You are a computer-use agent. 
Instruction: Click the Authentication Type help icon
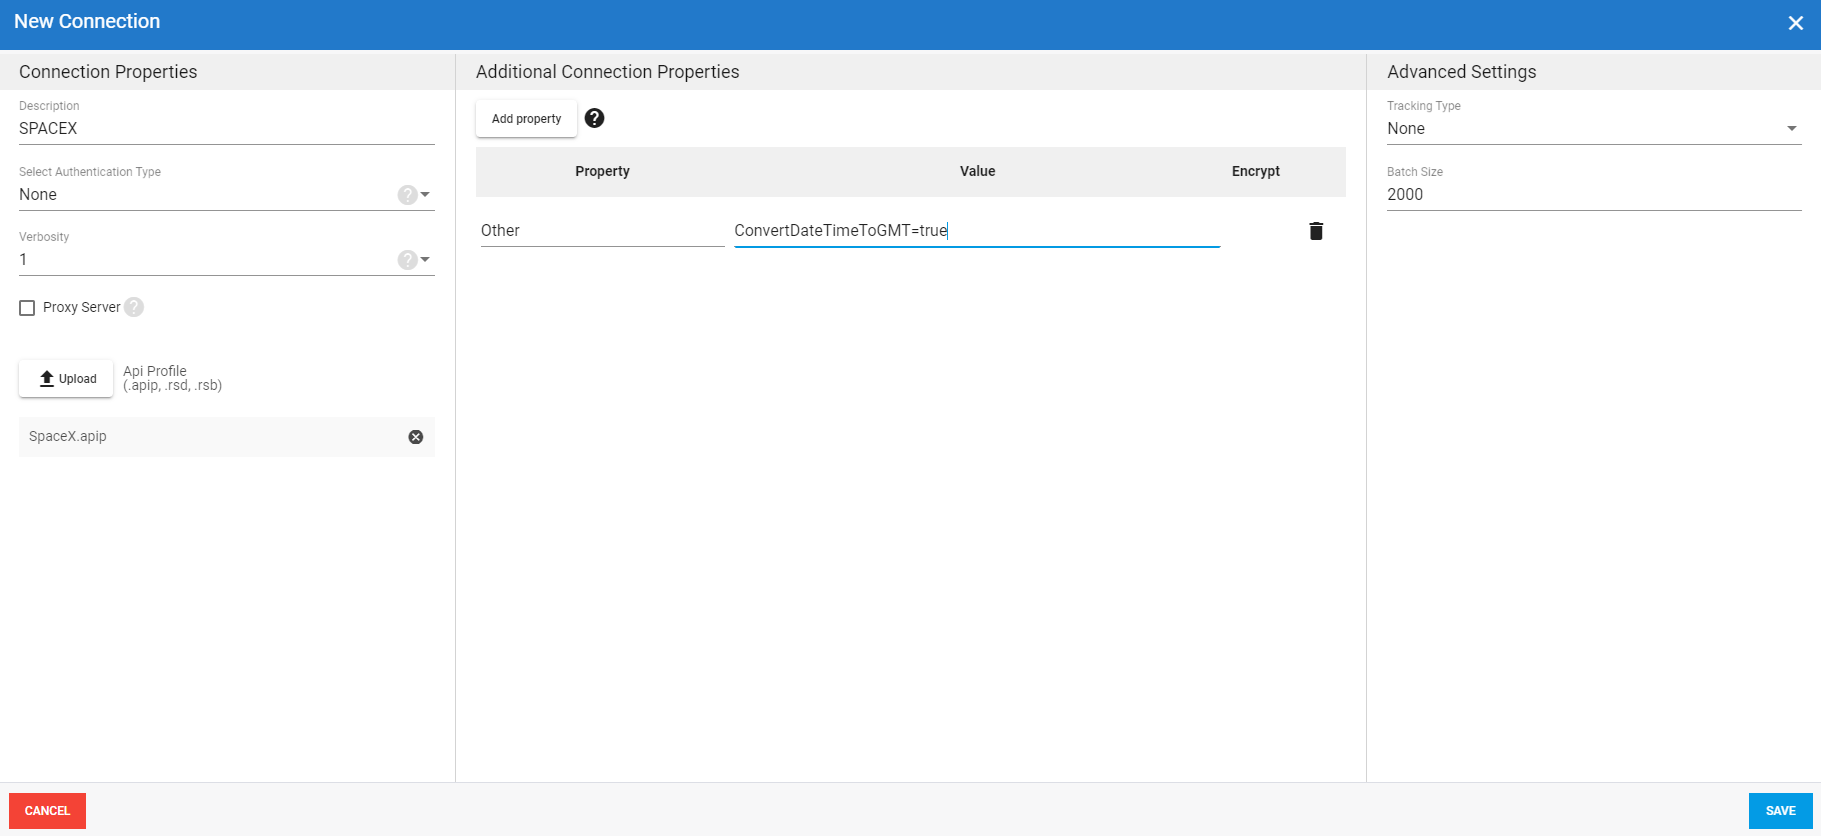407,195
